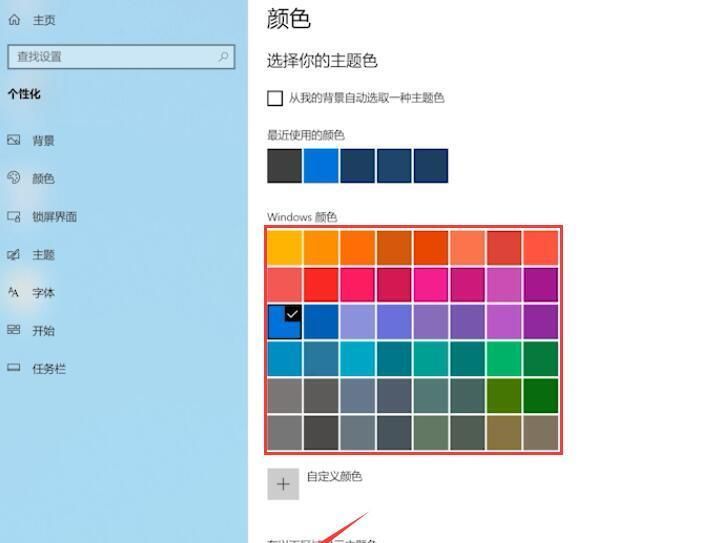Select the gray swatch starting the bottom row
The image size is (728, 543).
284,433
